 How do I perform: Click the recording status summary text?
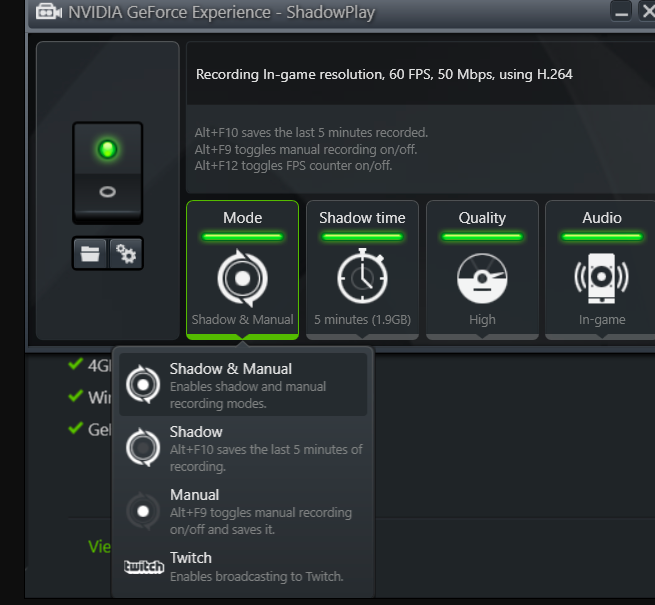pyautogui.click(x=384, y=74)
